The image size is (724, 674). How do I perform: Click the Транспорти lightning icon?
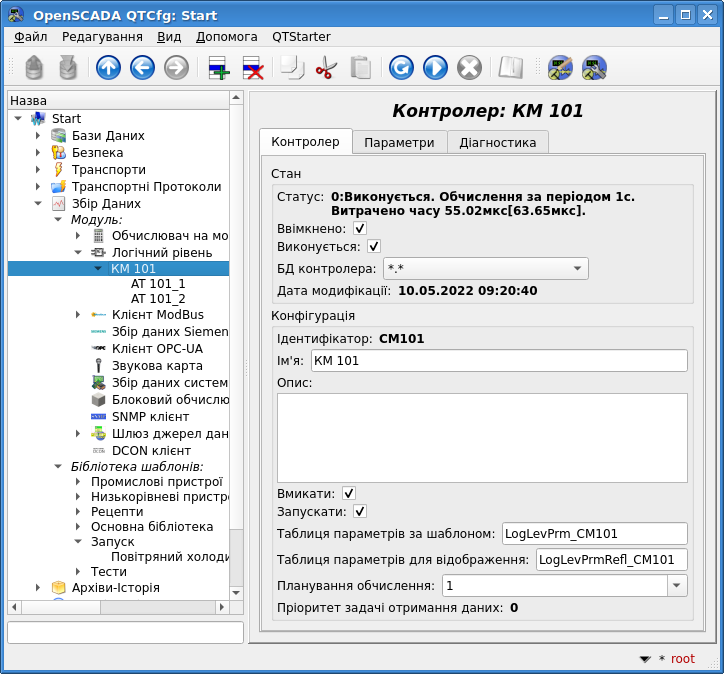point(59,169)
